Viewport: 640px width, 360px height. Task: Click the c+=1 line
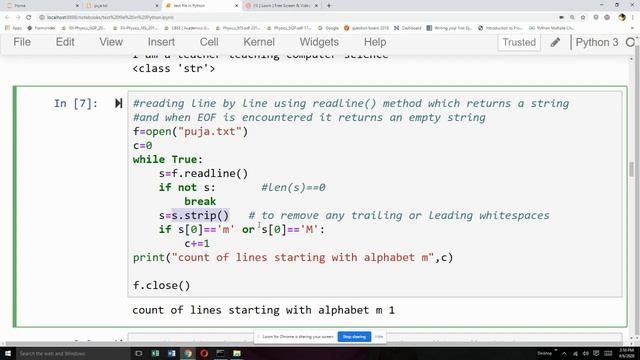tap(197, 244)
